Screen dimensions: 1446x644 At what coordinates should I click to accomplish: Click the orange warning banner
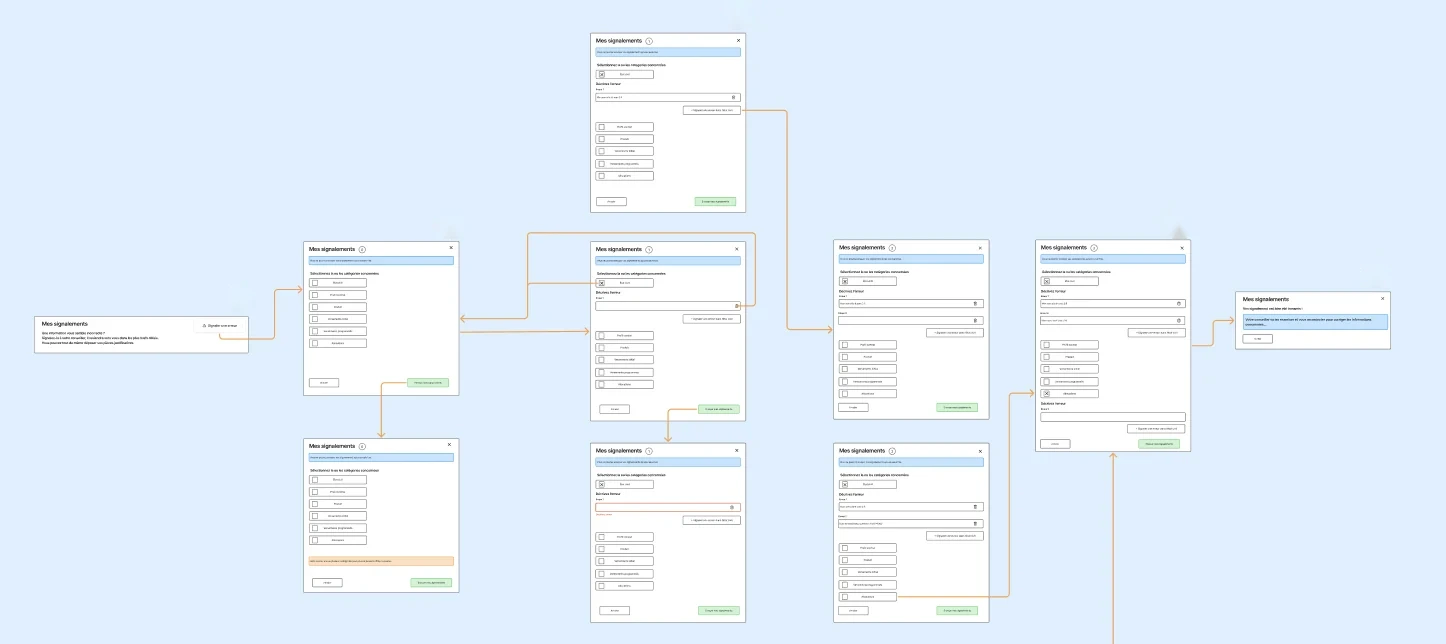pos(381,561)
